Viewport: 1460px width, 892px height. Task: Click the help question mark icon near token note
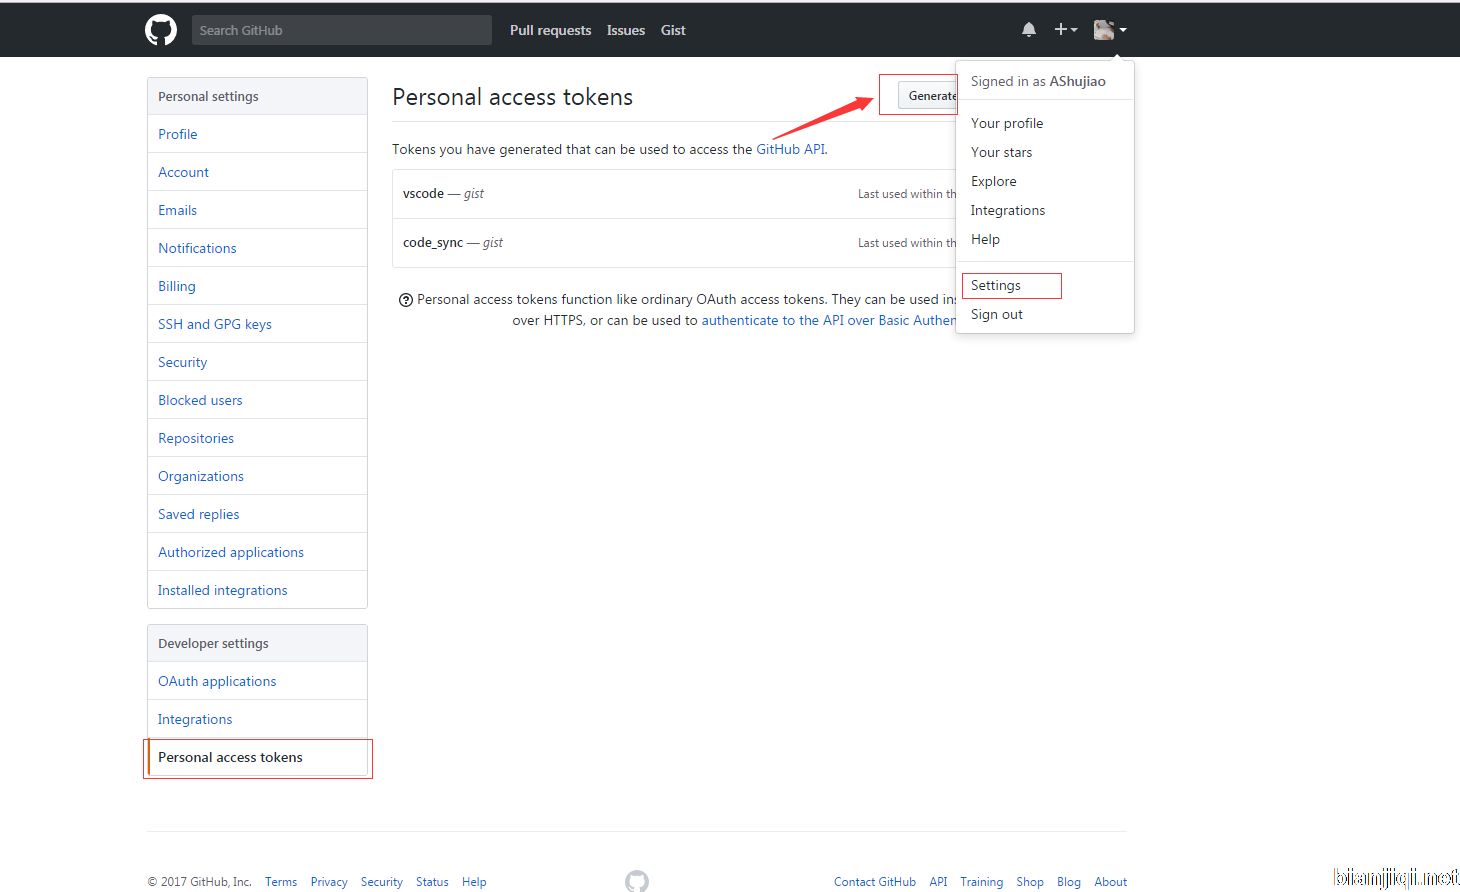pos(406,300)
